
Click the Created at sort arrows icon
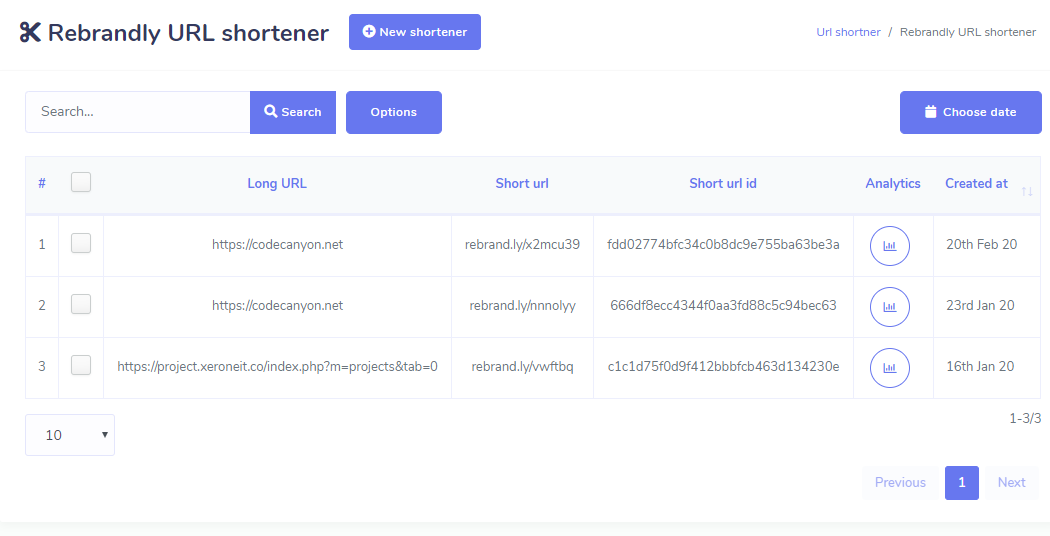[1026, 190]
